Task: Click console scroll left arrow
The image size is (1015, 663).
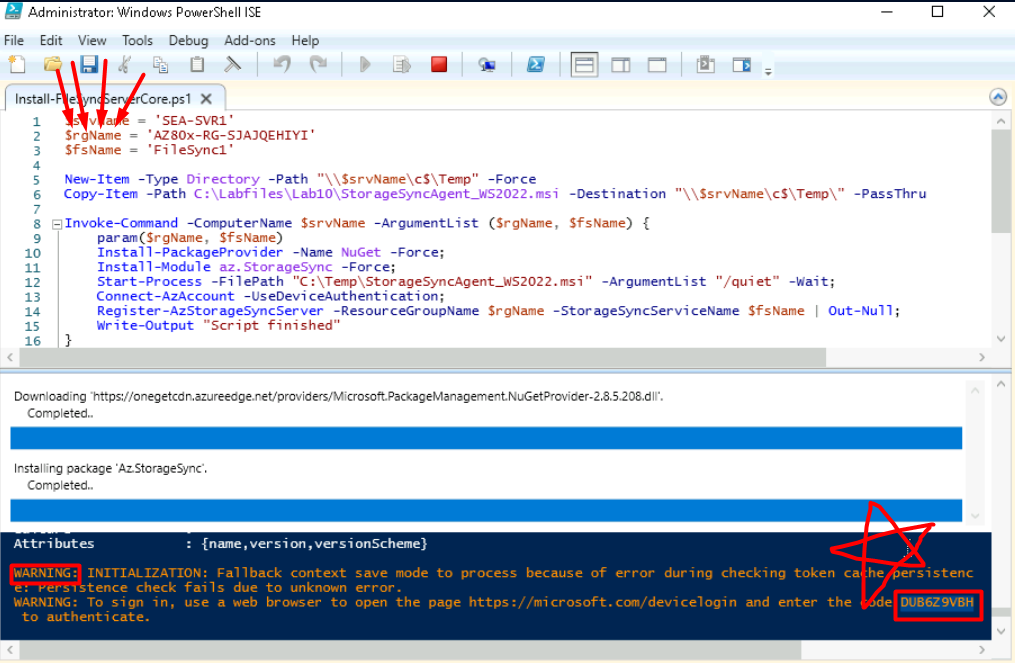Action: click(x=10, y=649)
